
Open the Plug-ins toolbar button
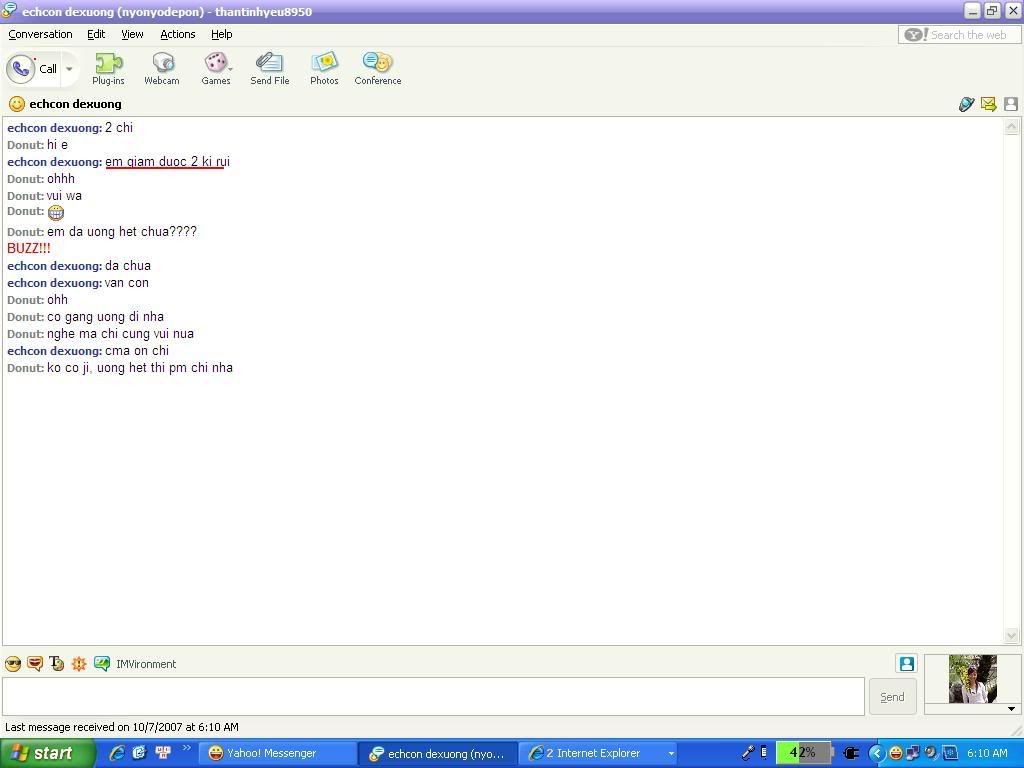point(108,68)
